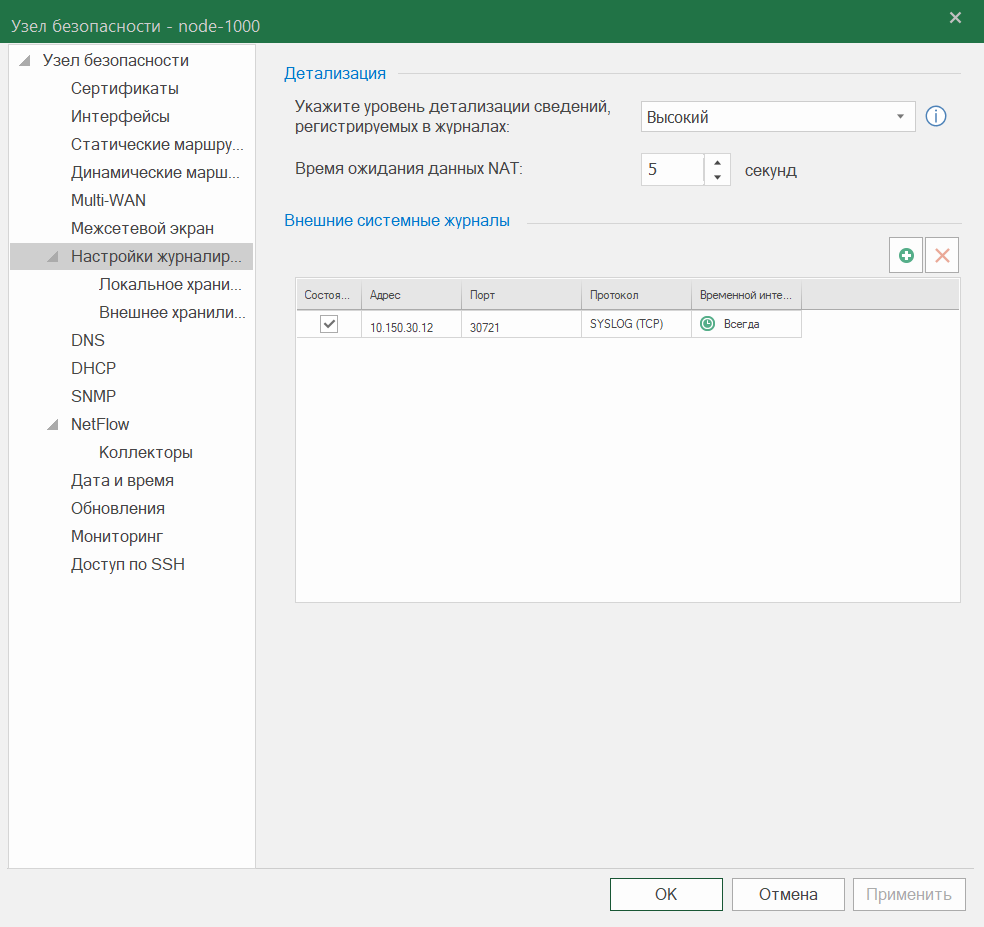Collapse the NetFlow tree branch
The height and width of the screenshot is (927, 984).
coord(51,424)
